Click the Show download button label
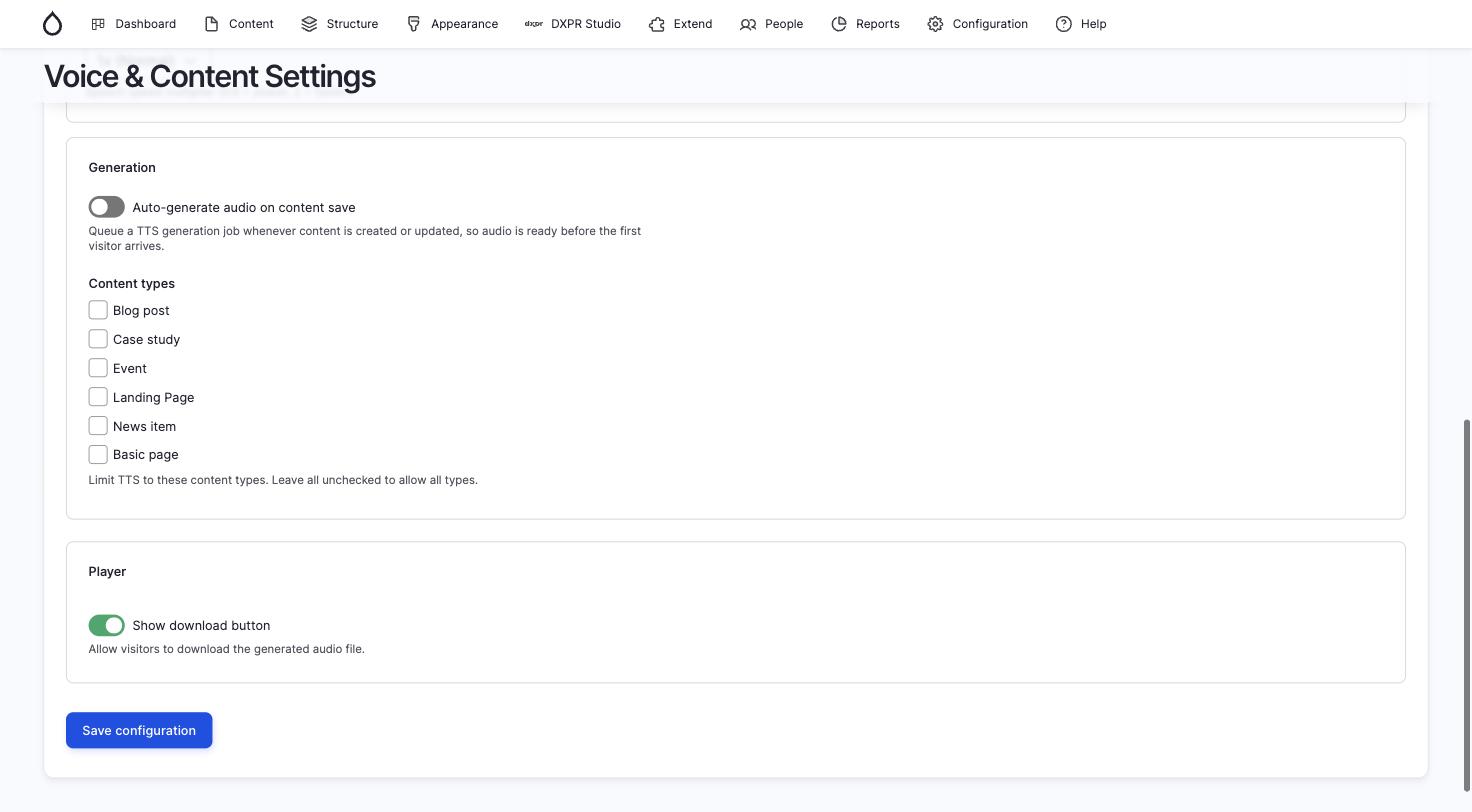Viewport: 1472px width, 812px height. (201, 625)
